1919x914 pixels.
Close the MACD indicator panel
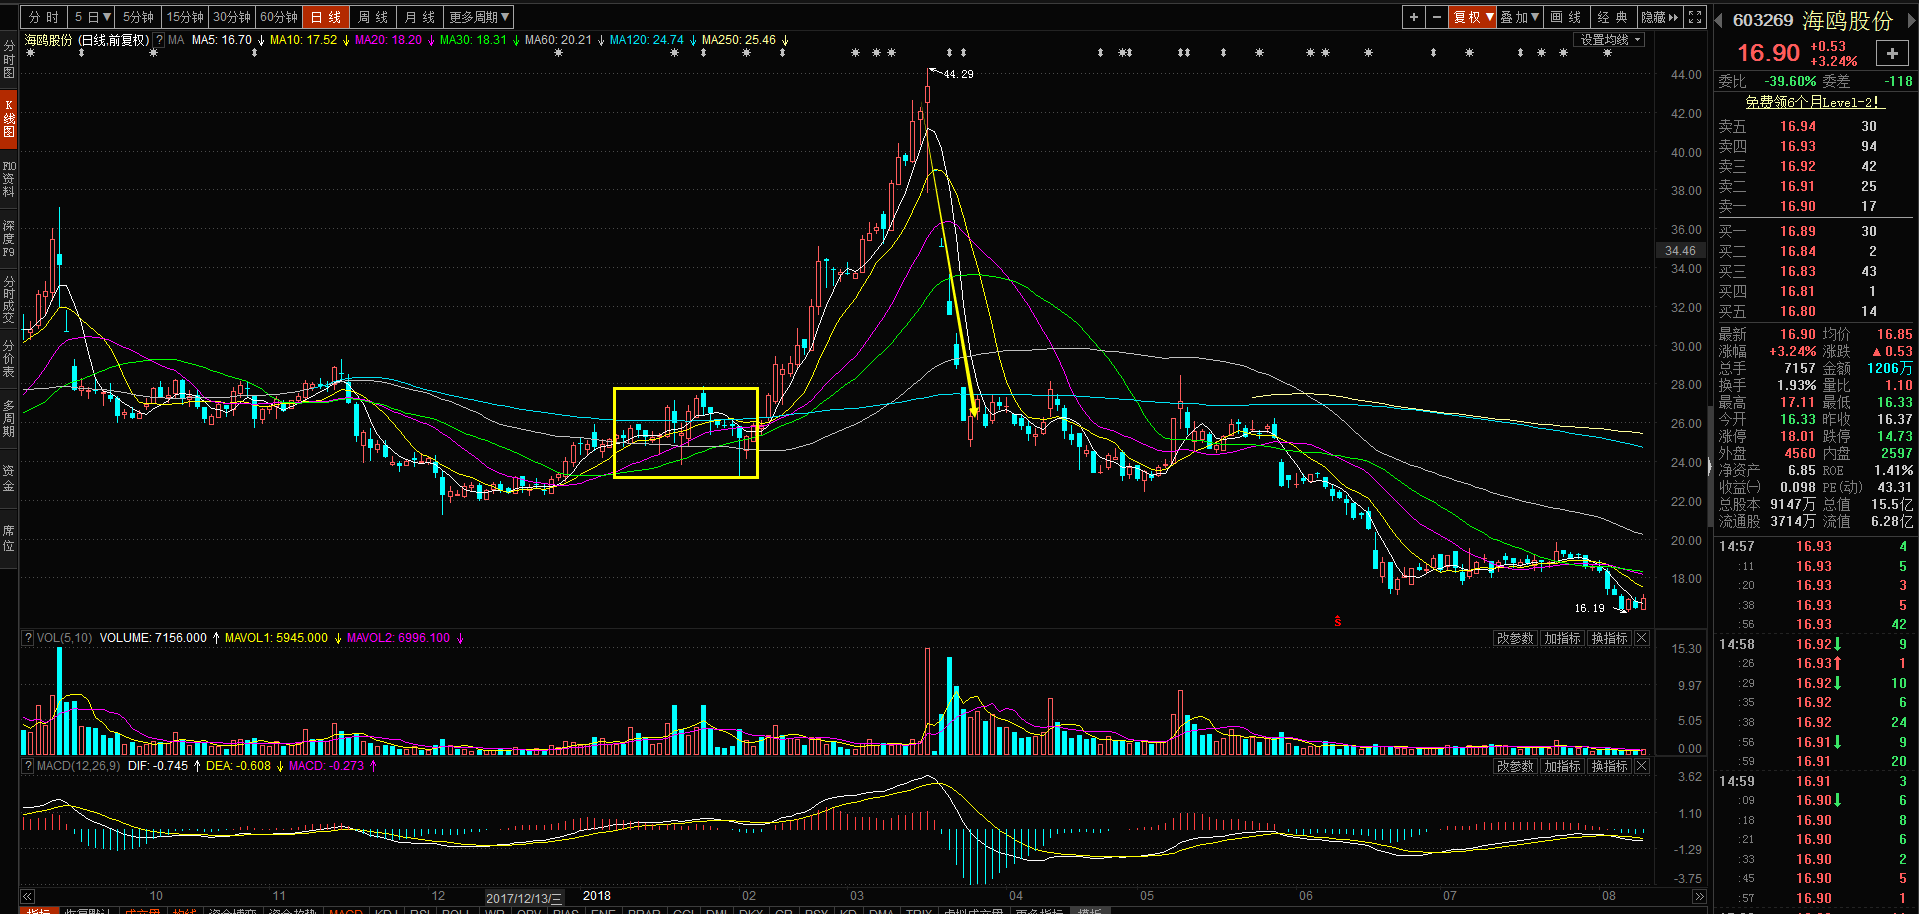(x=1641, y=766)
